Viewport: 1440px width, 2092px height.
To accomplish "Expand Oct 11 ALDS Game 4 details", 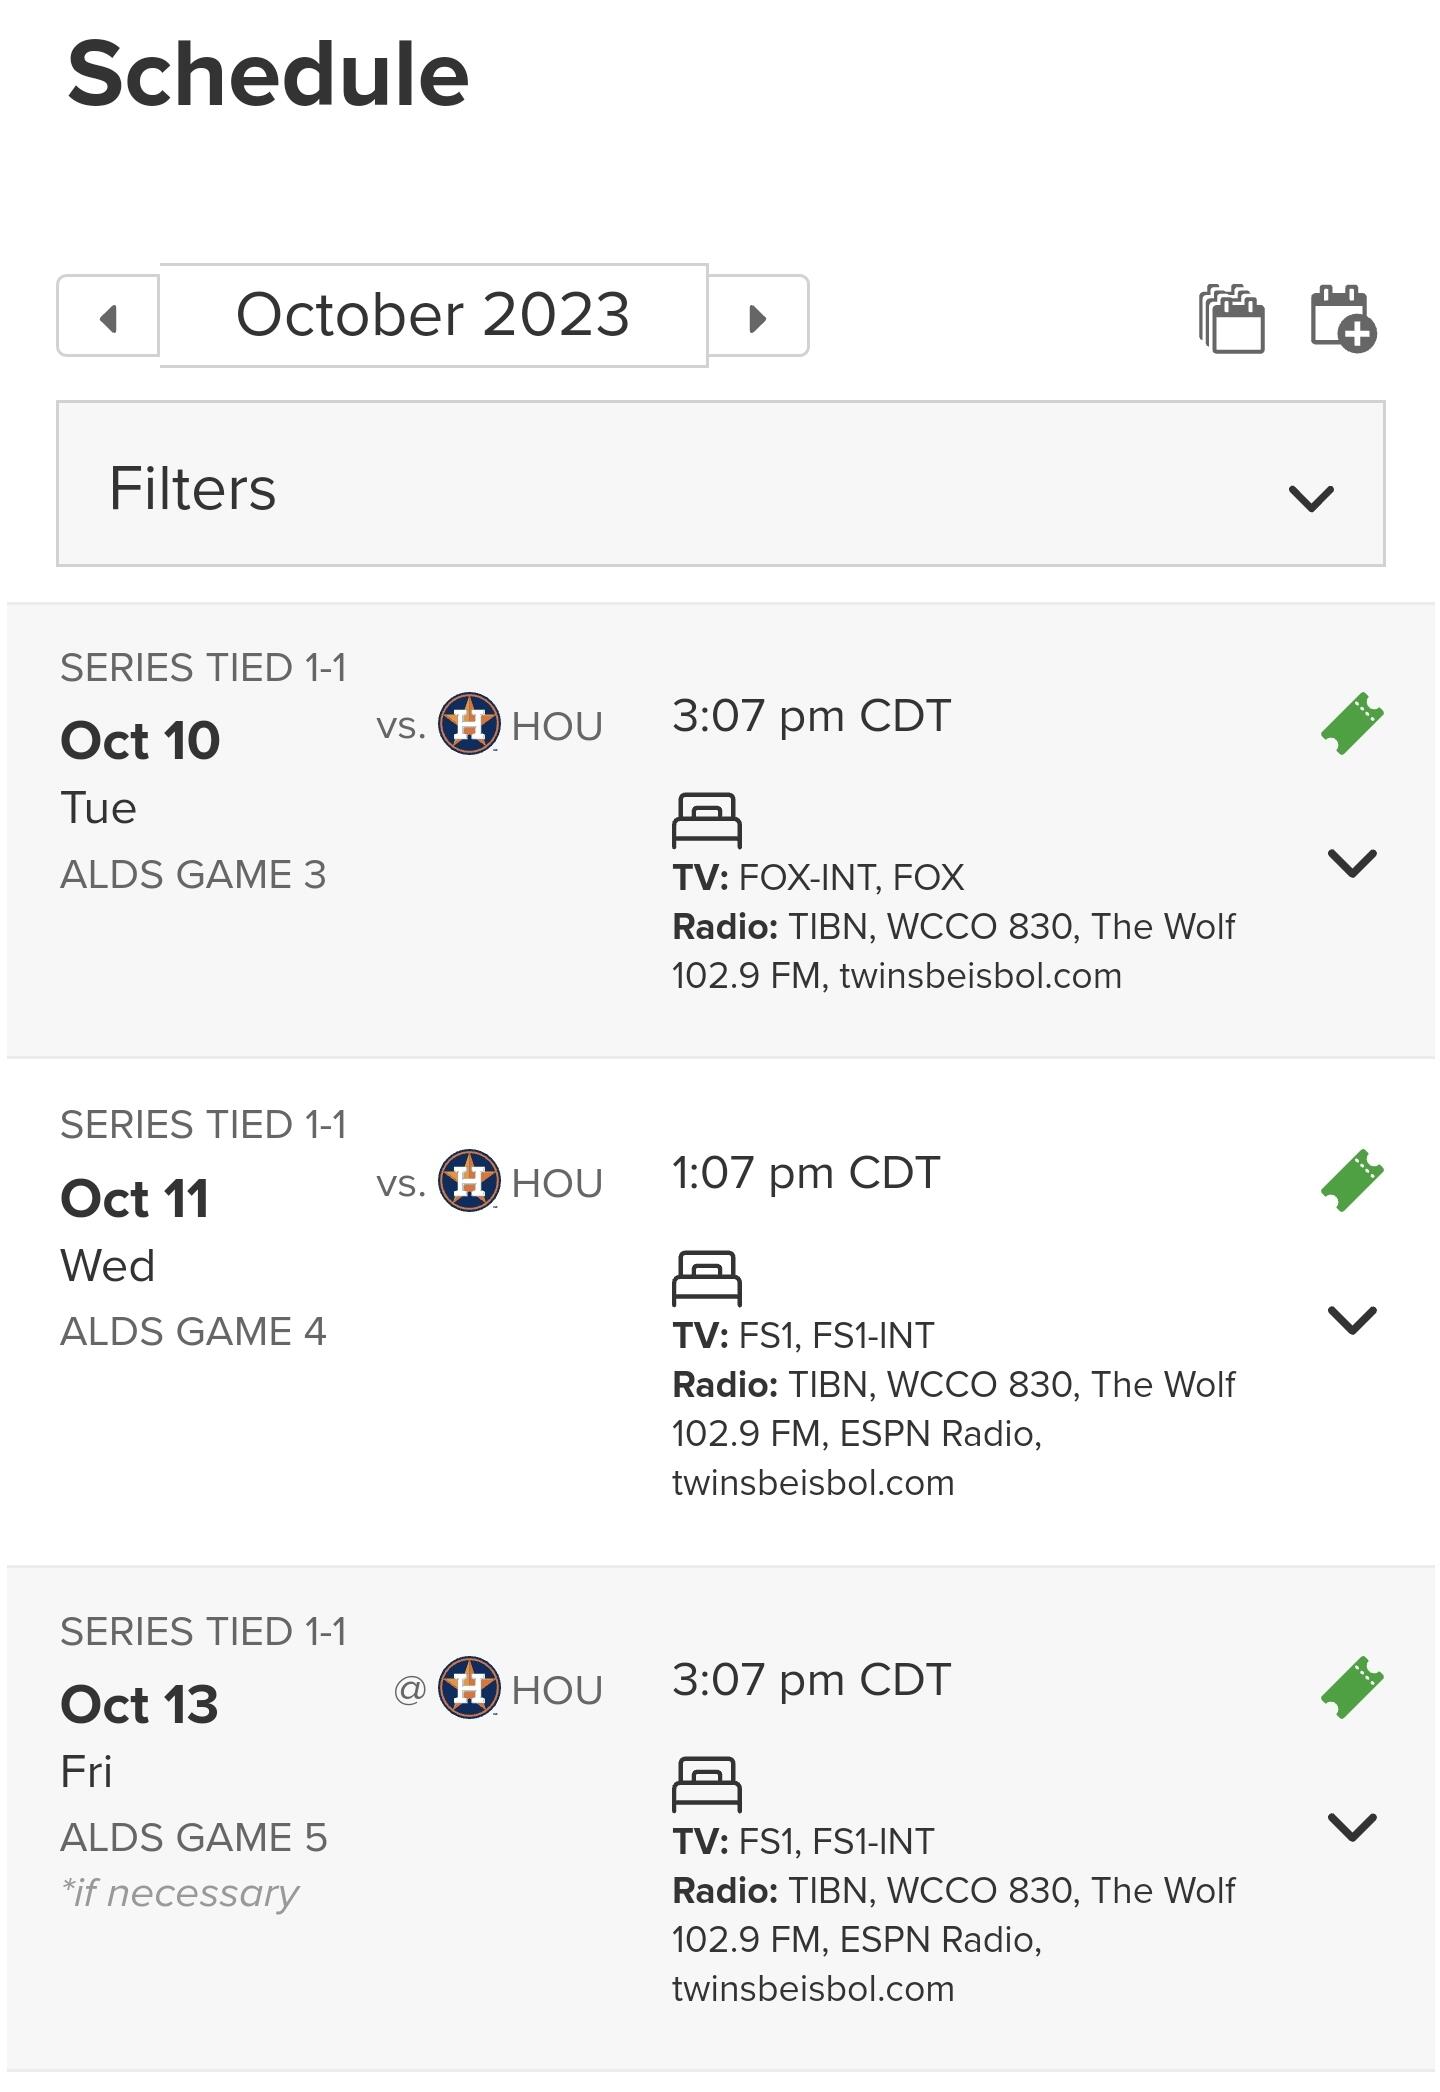I will click(x=1352, y=1320).
